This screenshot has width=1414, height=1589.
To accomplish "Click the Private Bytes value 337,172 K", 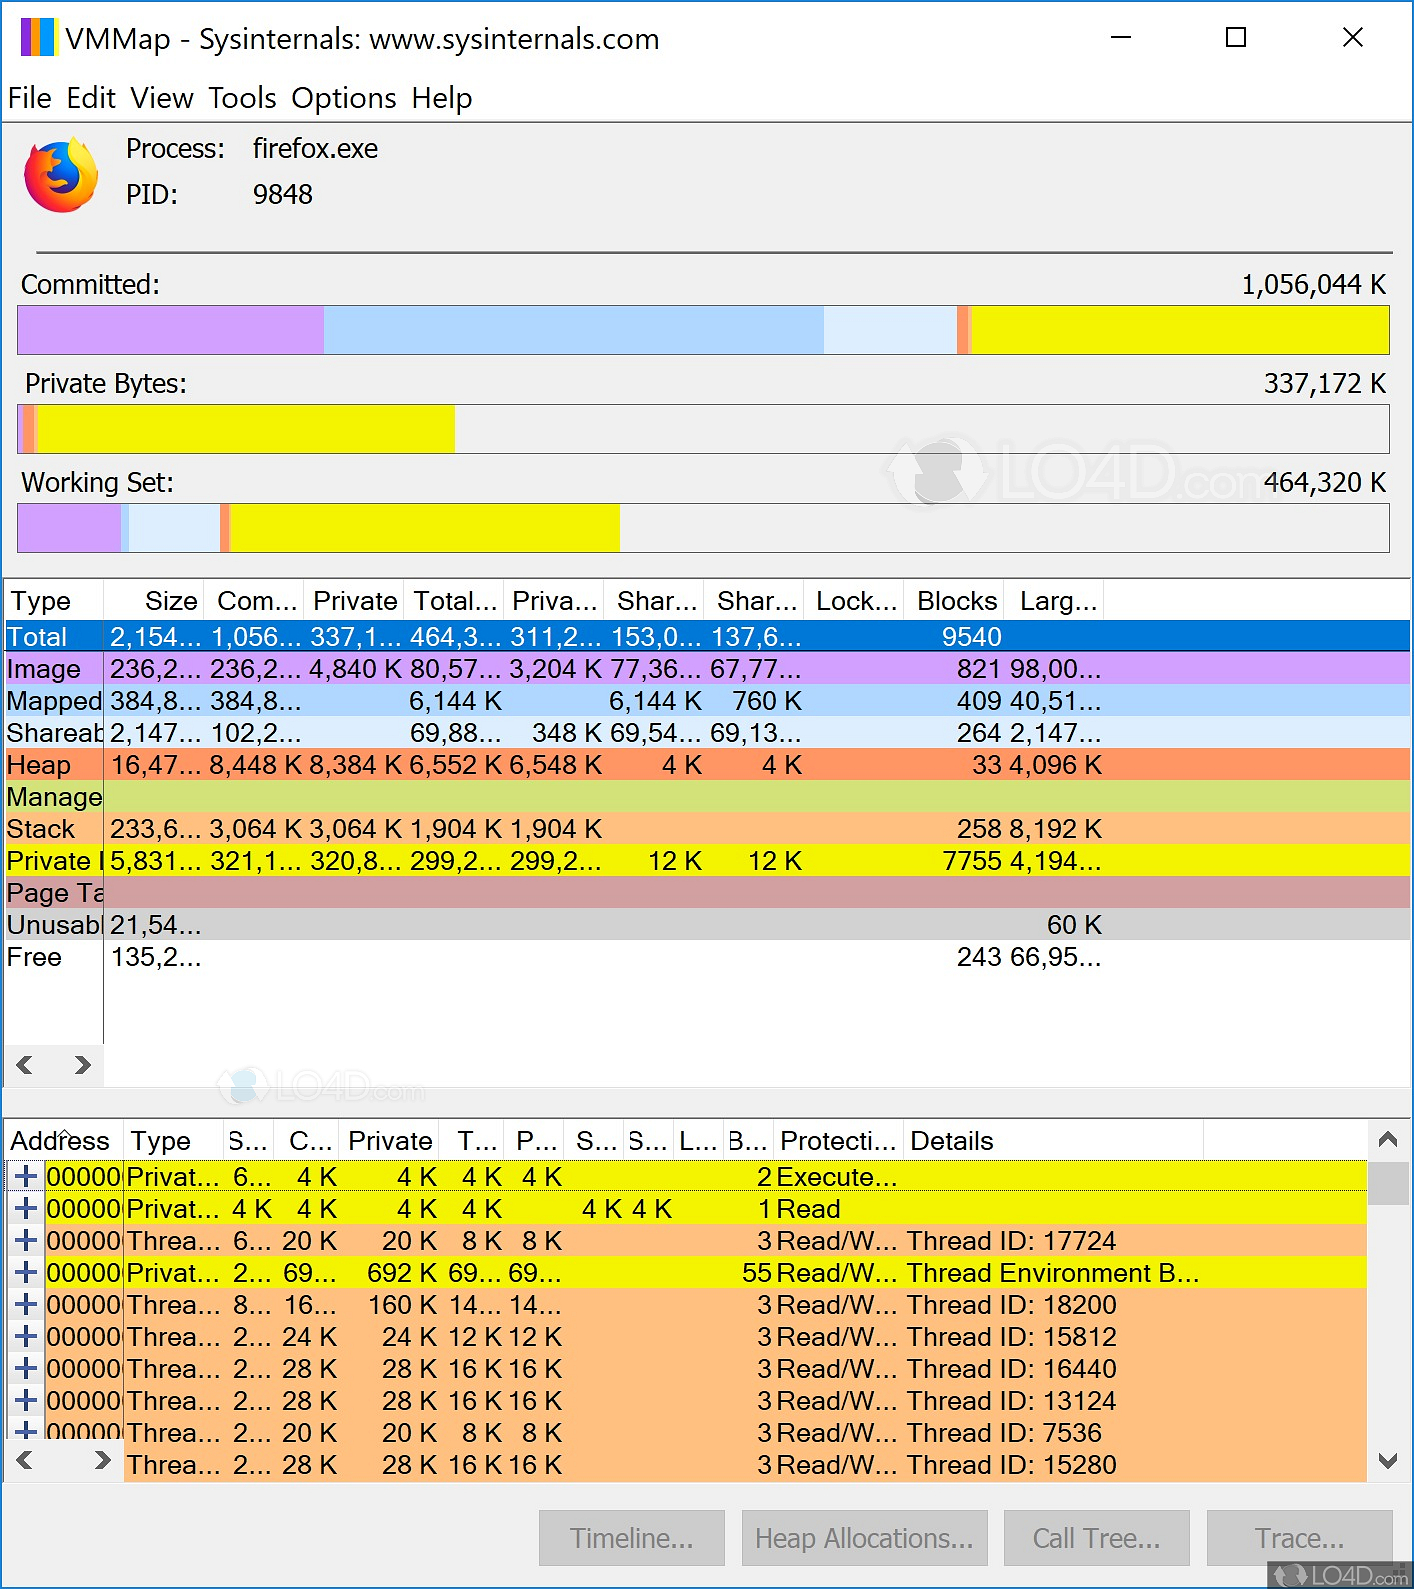I will (1325, 384).
